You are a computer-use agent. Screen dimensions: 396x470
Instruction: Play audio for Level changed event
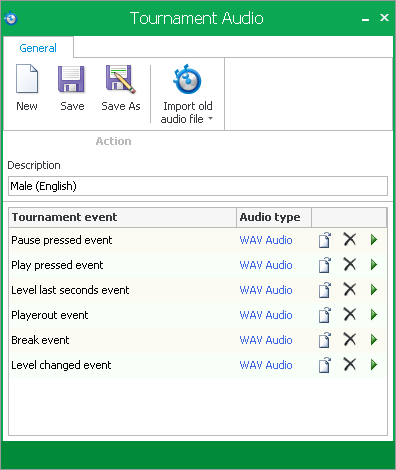pyautogui.click(x=374, y=365)
